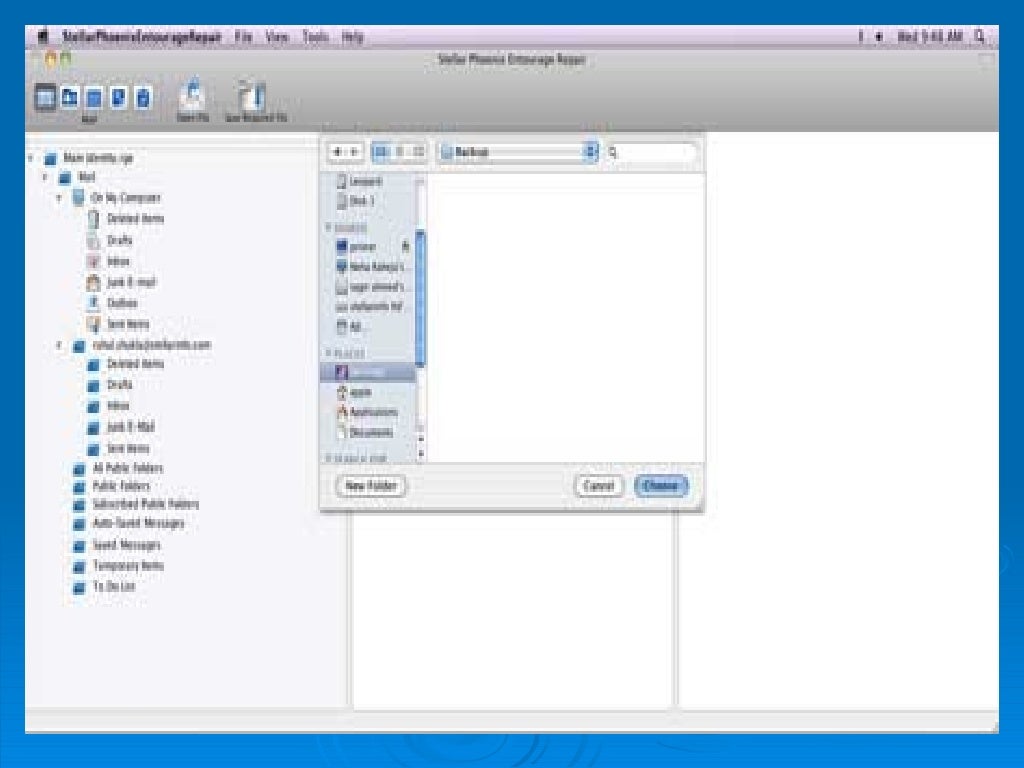Select Inbox under On My Computer
Screen dimensions: 1024x768
tap(108, 261)
